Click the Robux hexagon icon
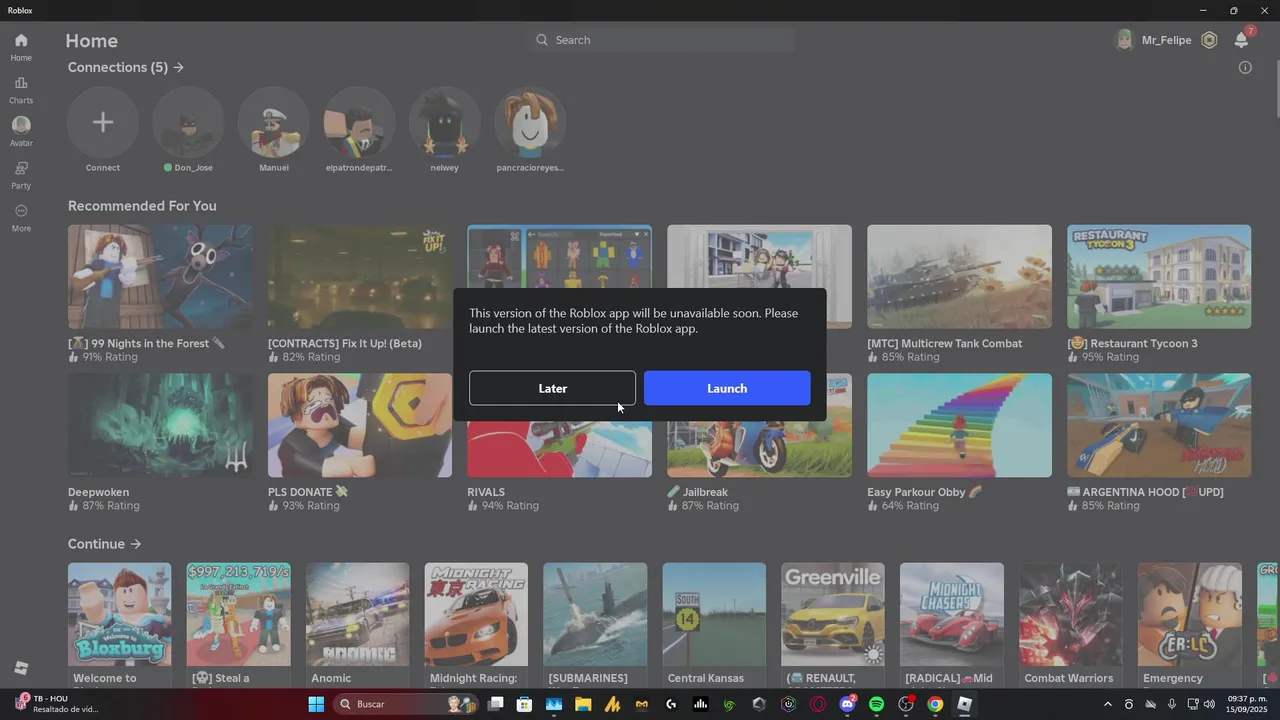Viewport: 1280px width, 720px height. point(1209,40)
